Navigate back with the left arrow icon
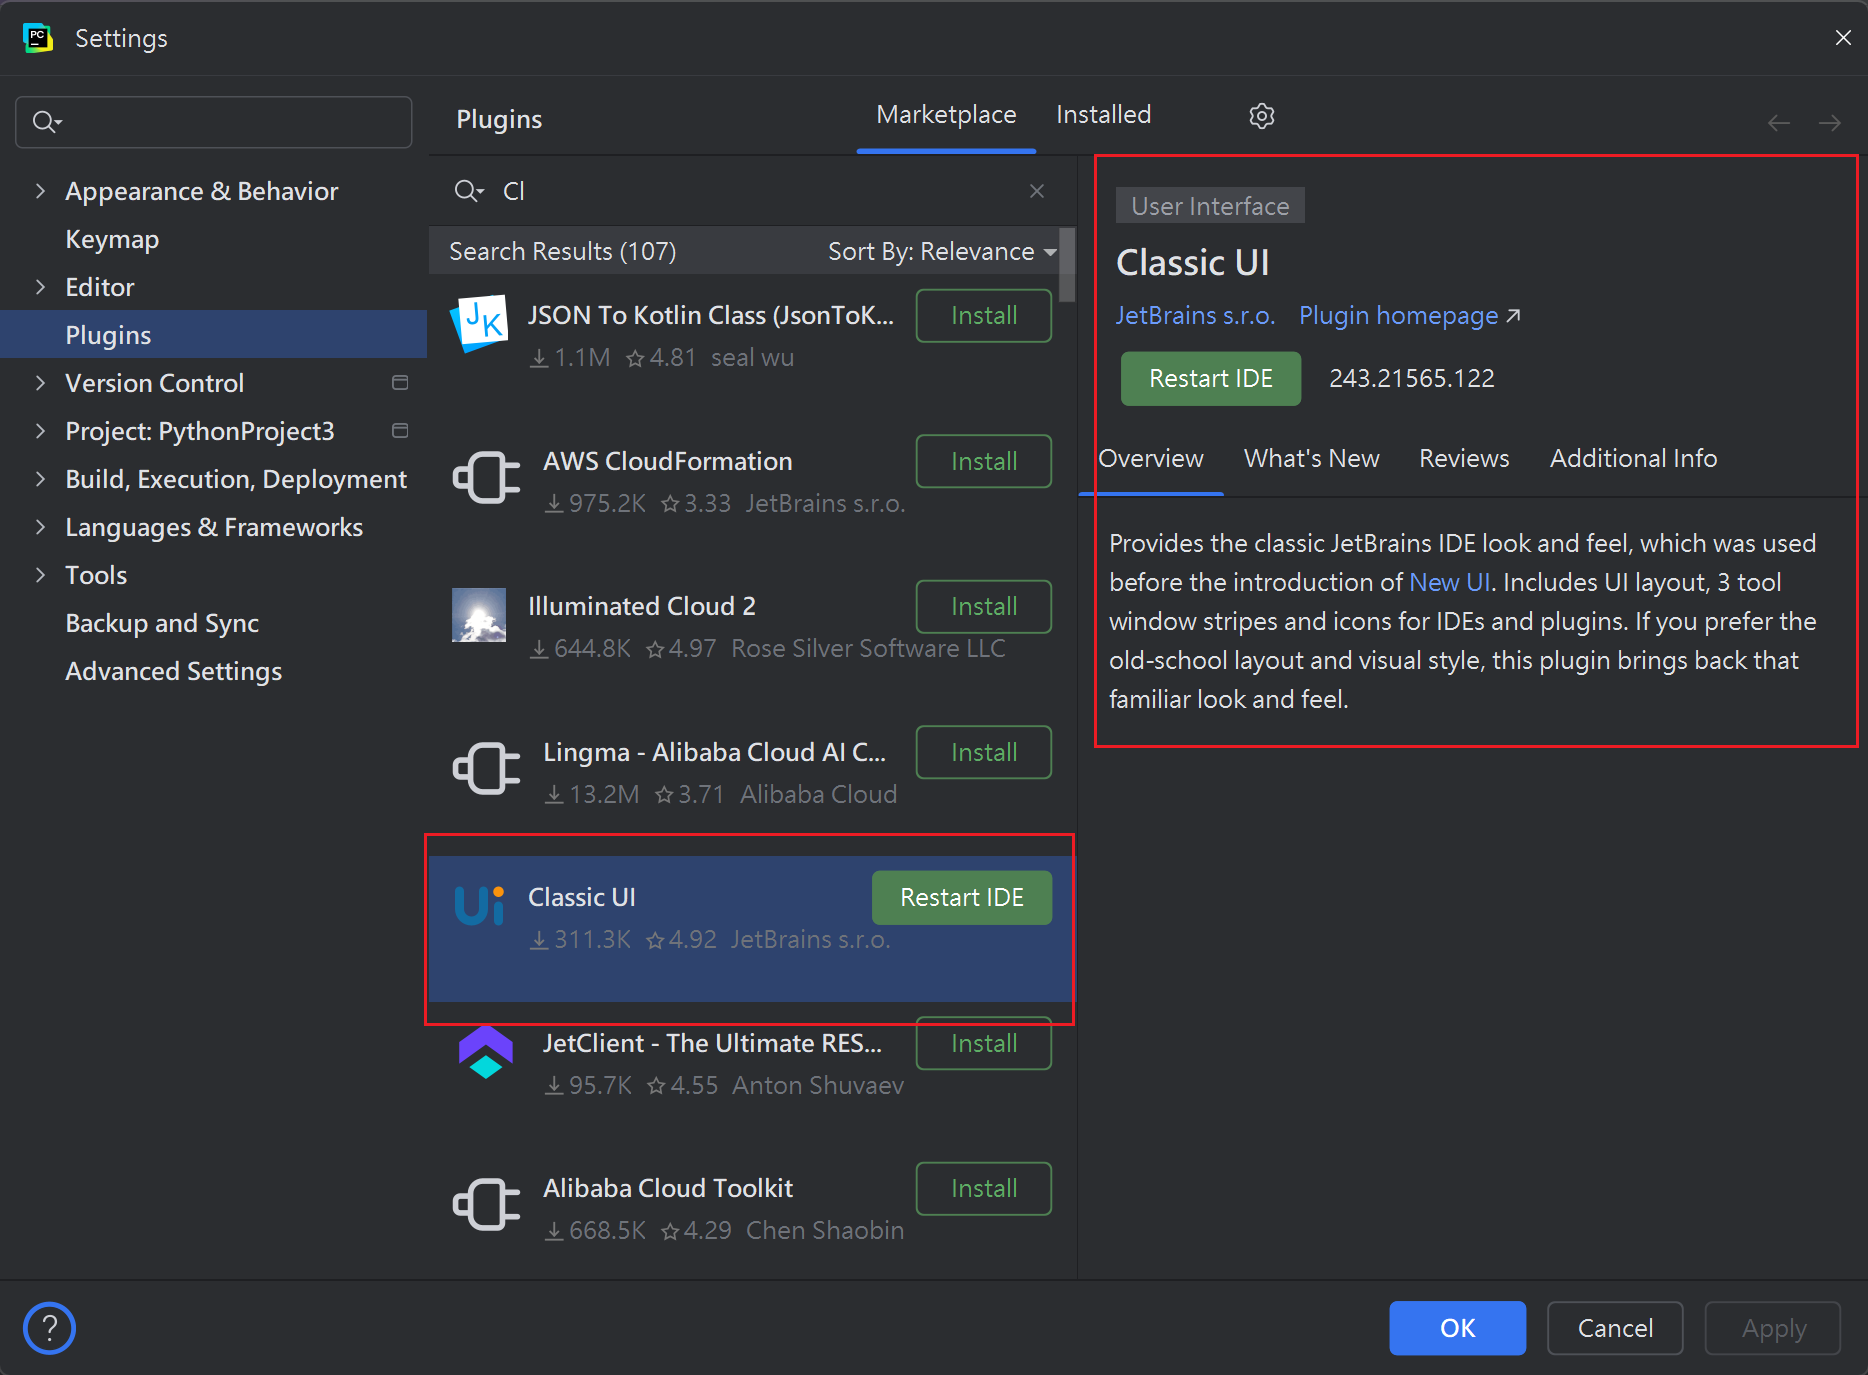The width and height of the screenshot is (1868, 1375). click(x=1779, y=123)
